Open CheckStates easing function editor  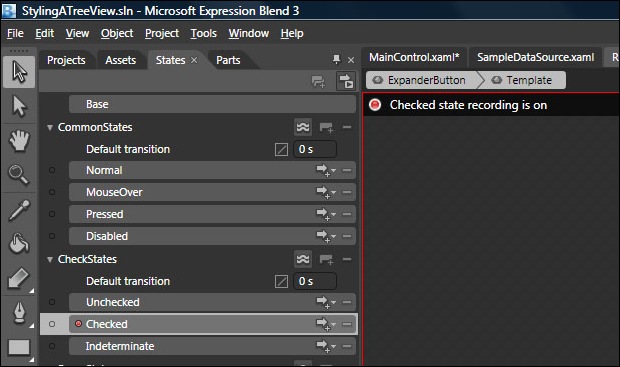pos(303,259)
